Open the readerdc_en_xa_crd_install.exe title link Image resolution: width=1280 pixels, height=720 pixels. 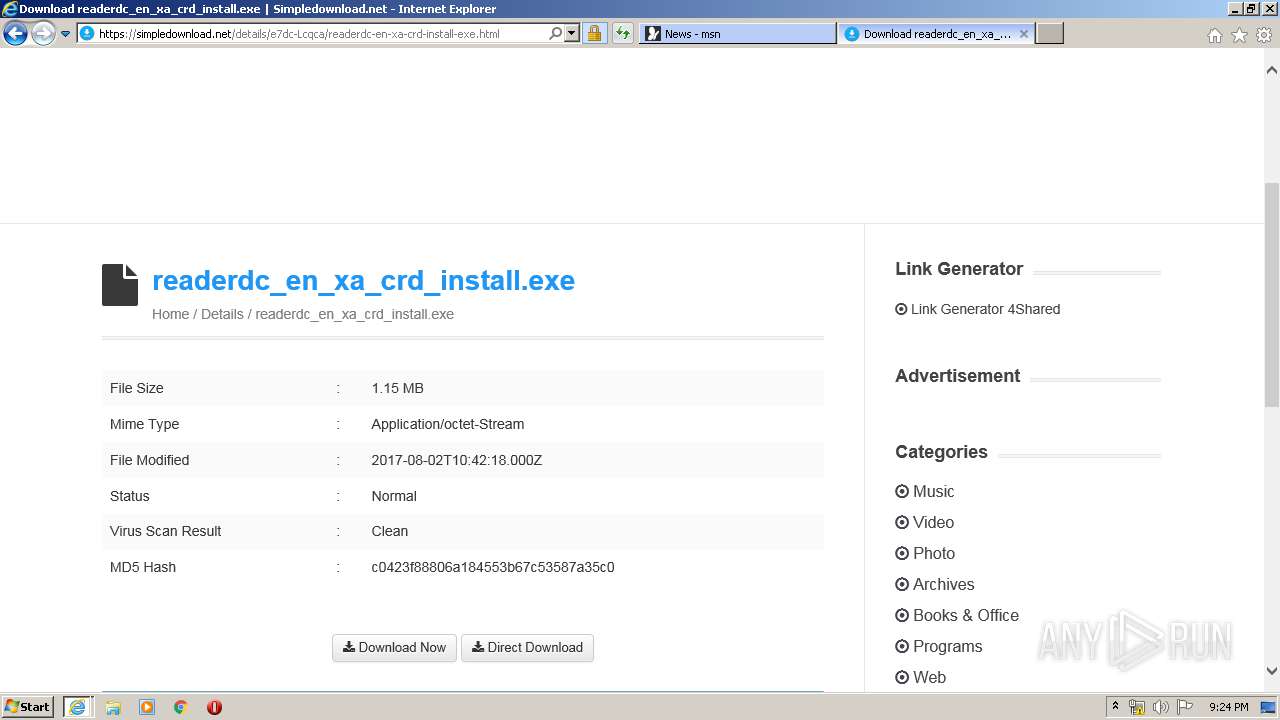363,281
